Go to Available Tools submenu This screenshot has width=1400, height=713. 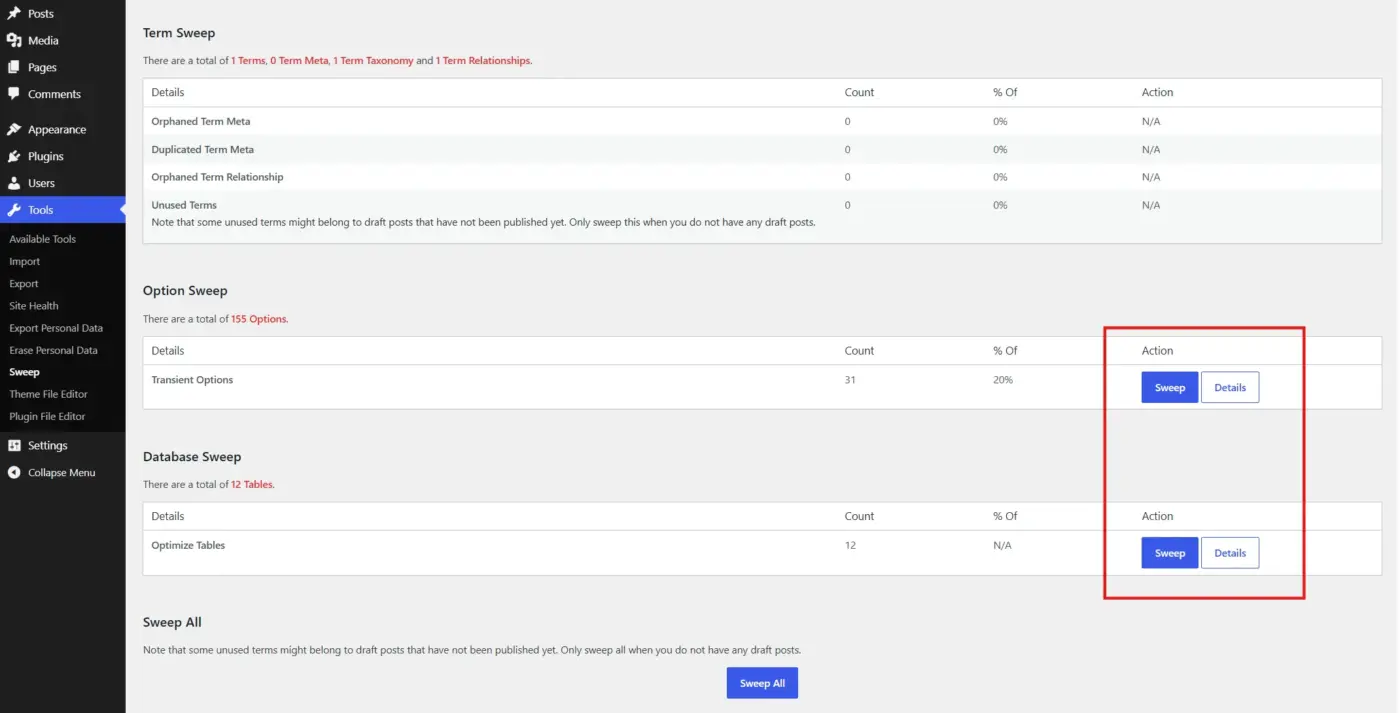[x=43, y=239]
